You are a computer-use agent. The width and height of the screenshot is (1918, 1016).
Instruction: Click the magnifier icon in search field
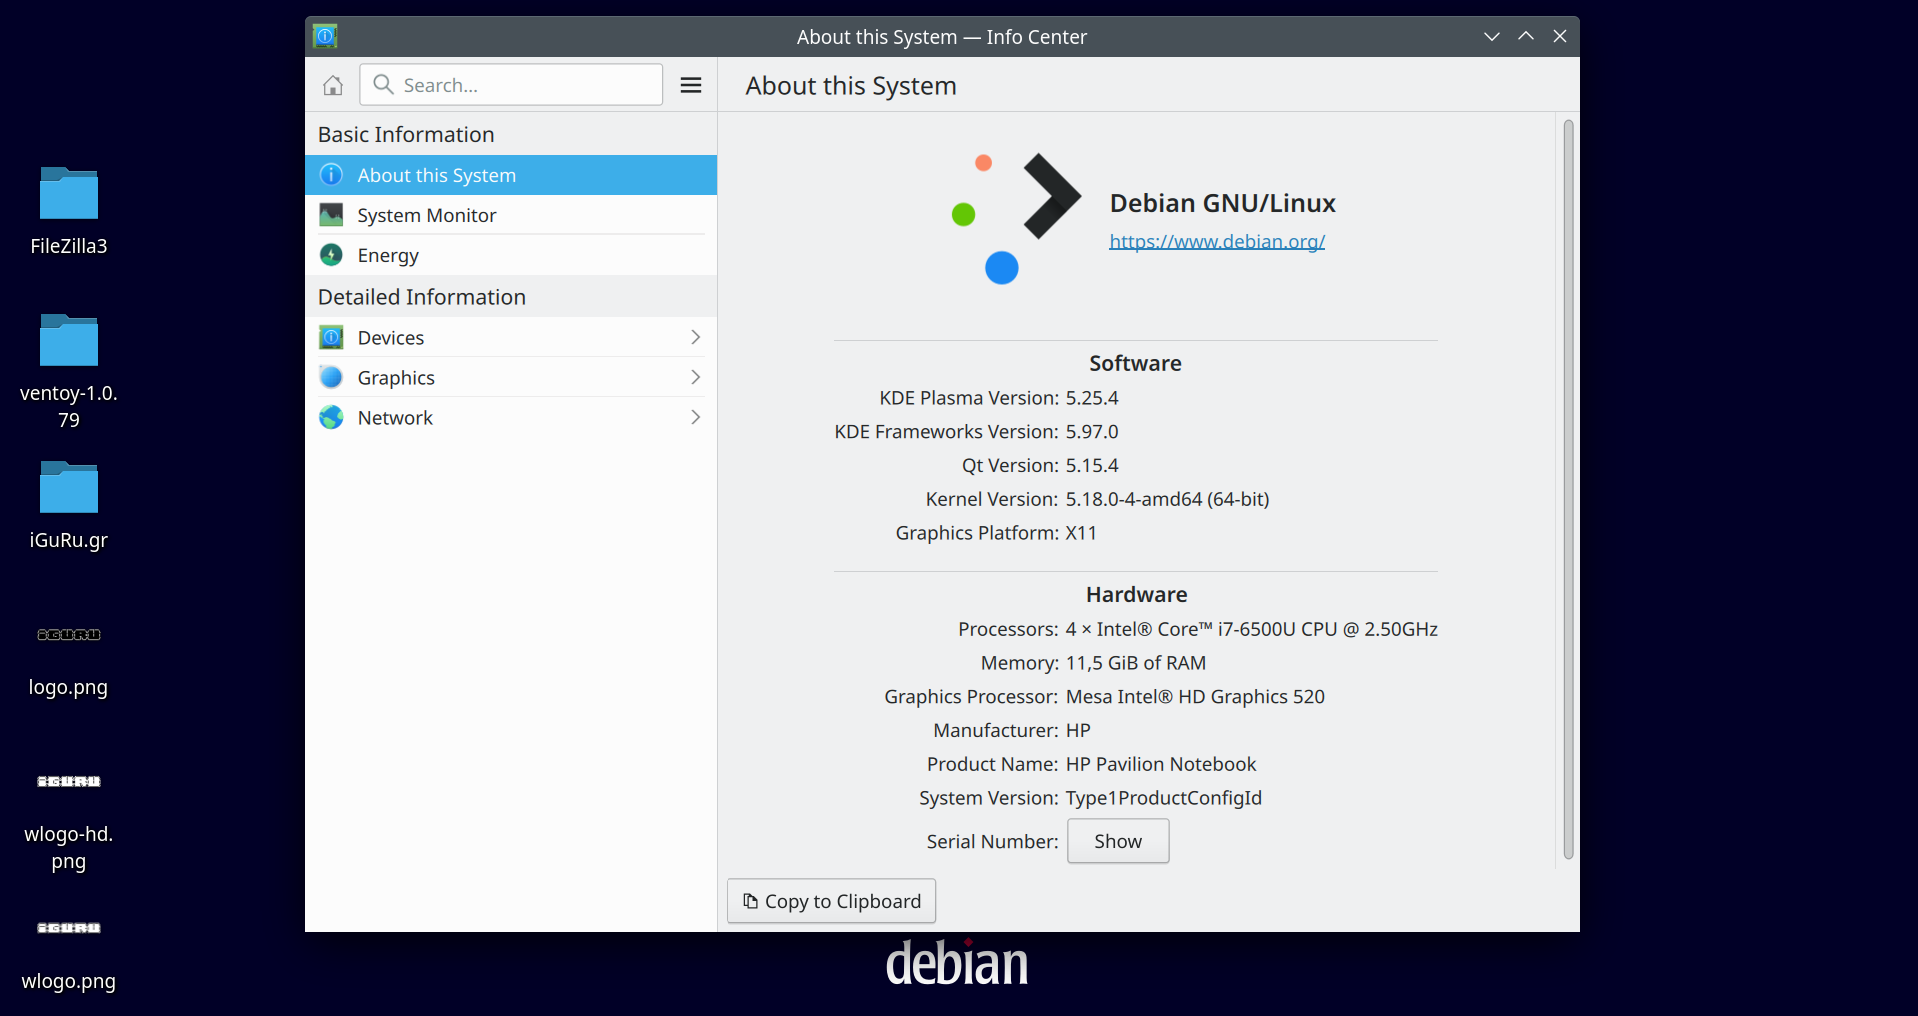pyautogui.click(x=383, y=85)
